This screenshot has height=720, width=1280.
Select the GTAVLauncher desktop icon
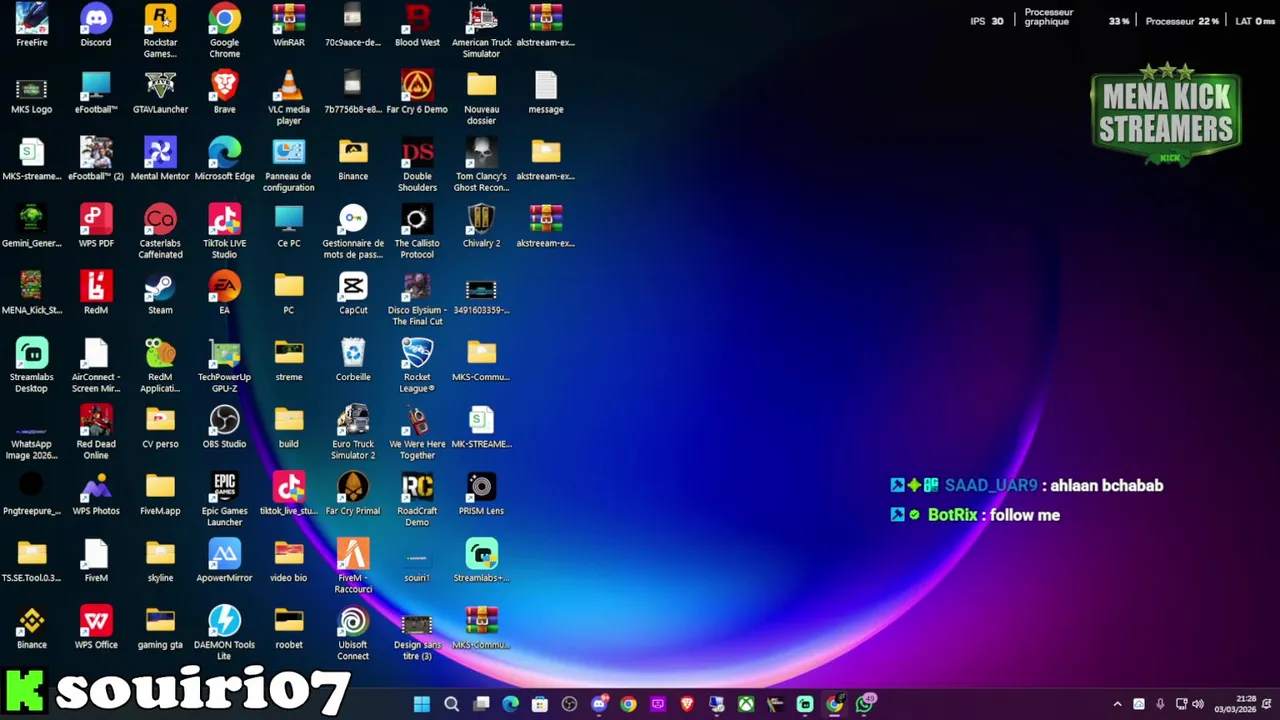pos(160,92)
